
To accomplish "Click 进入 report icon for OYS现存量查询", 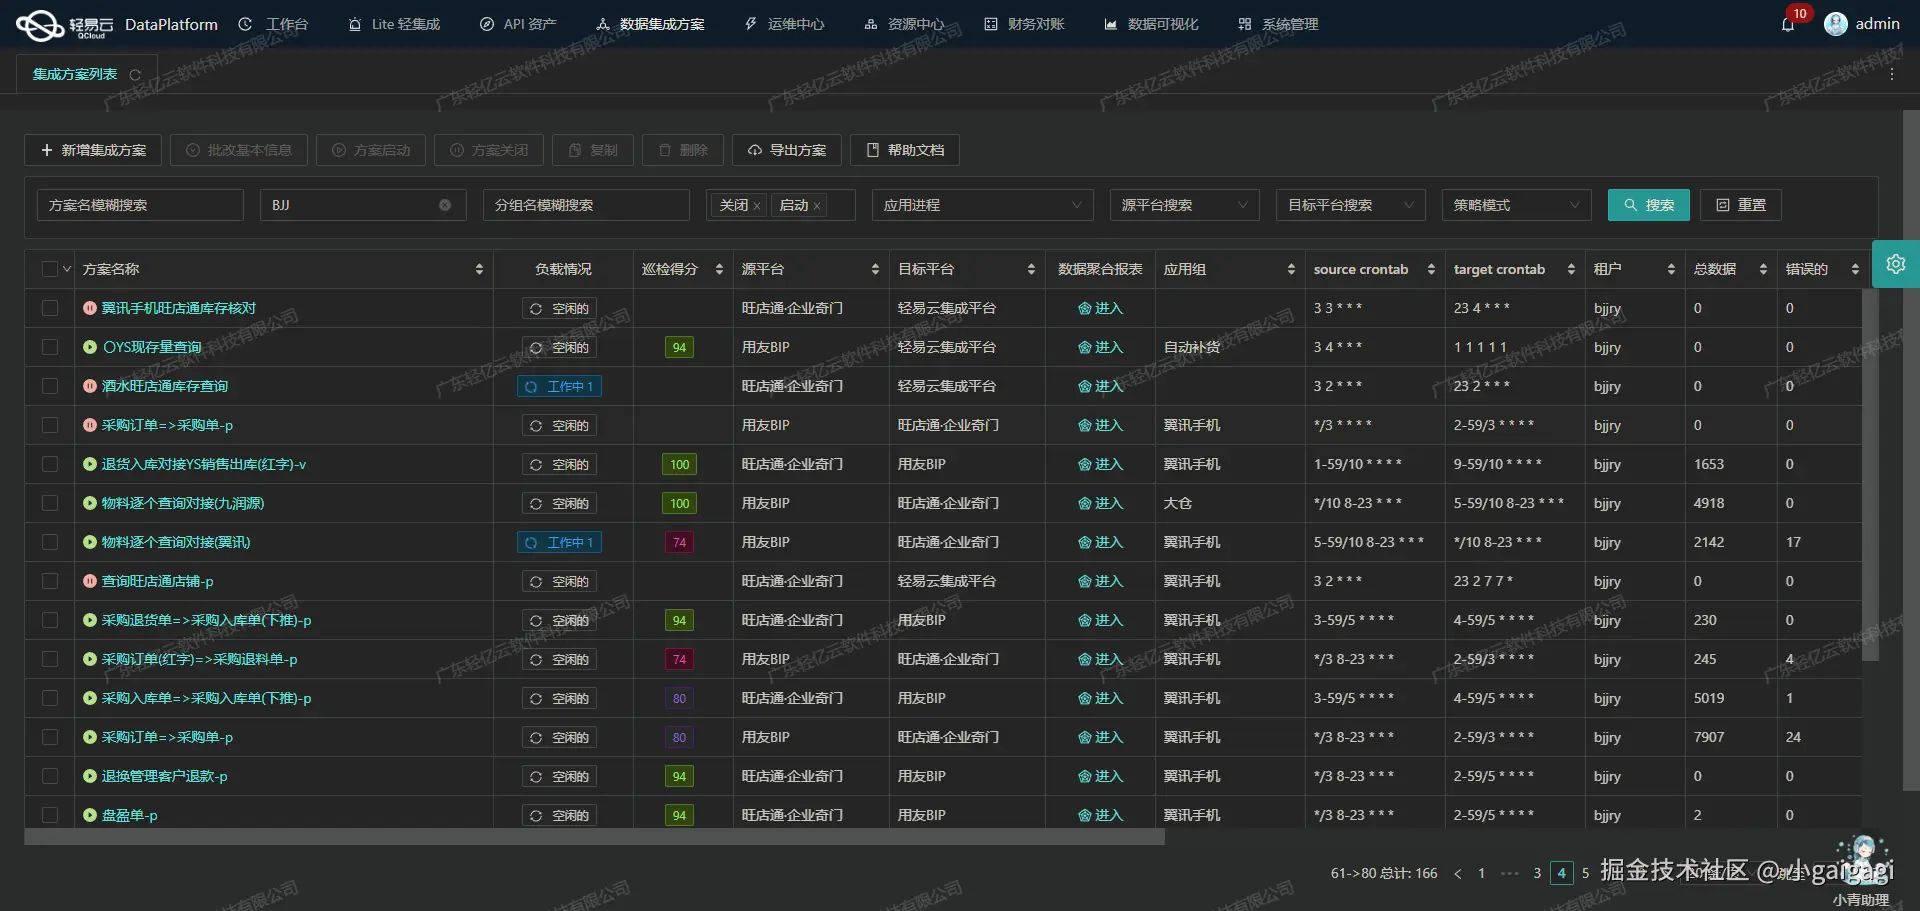I will pyautogui.click(x=1100, y=347).
